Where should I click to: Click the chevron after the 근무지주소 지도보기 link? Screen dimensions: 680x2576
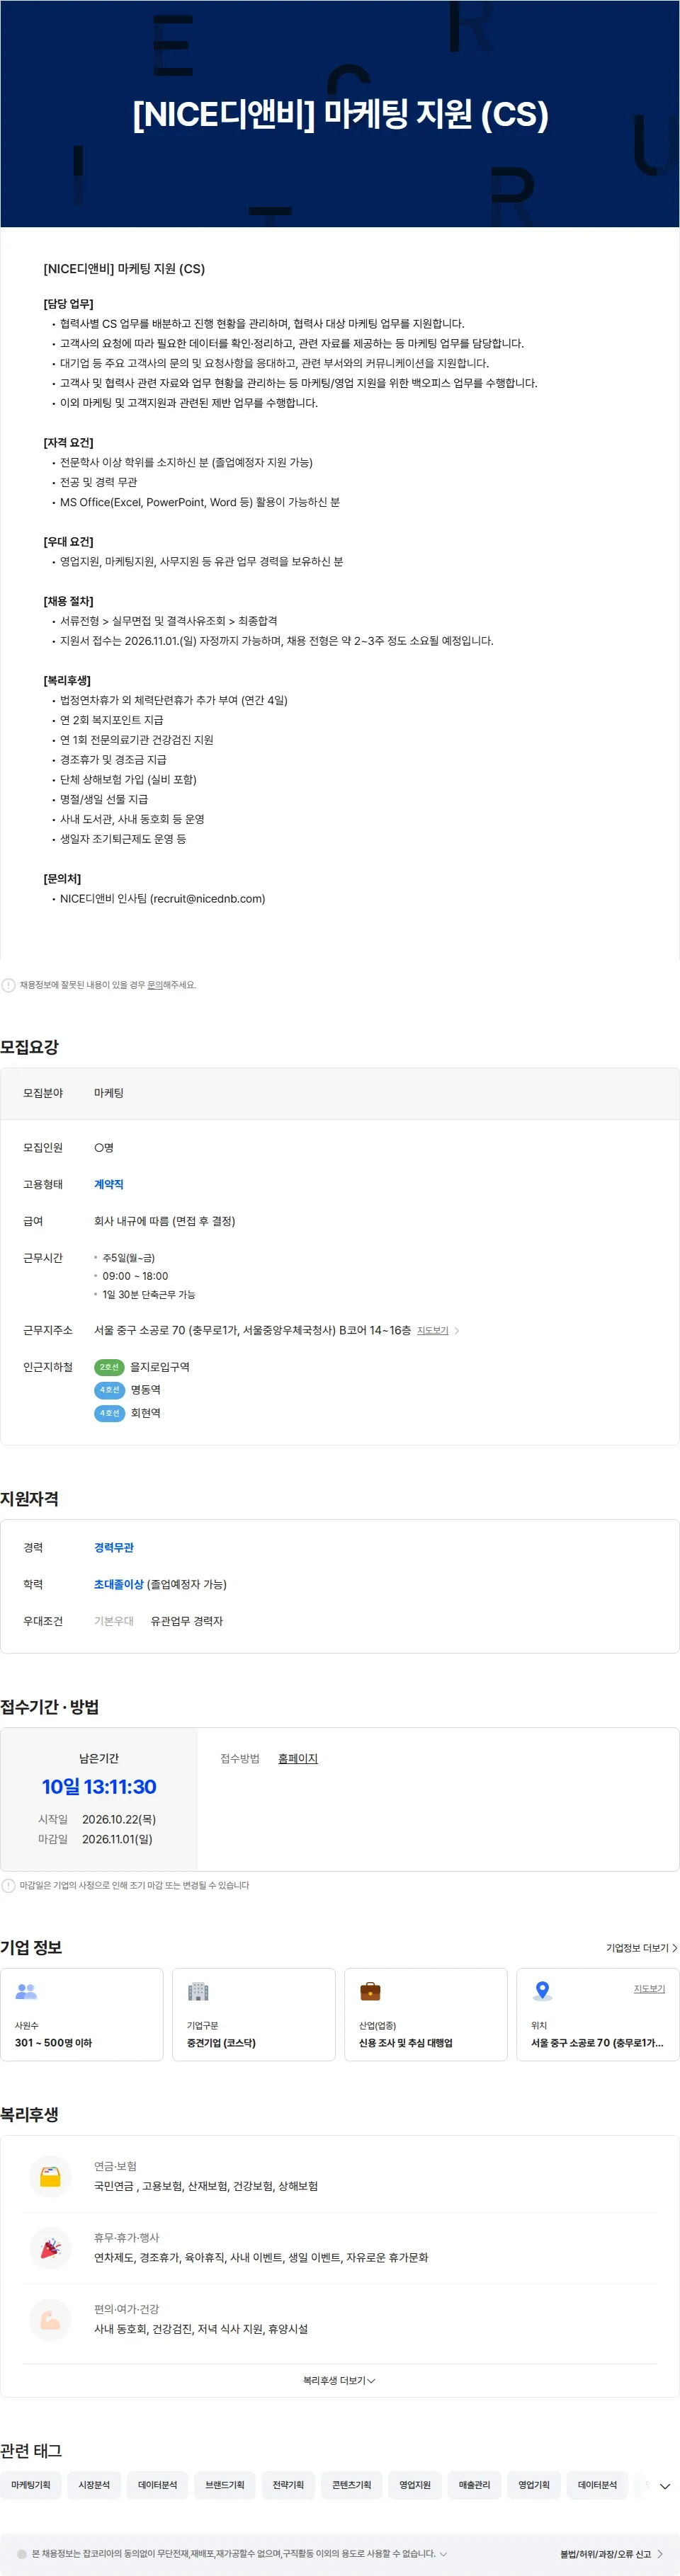pyautogui.click(x=457, y=1331)
